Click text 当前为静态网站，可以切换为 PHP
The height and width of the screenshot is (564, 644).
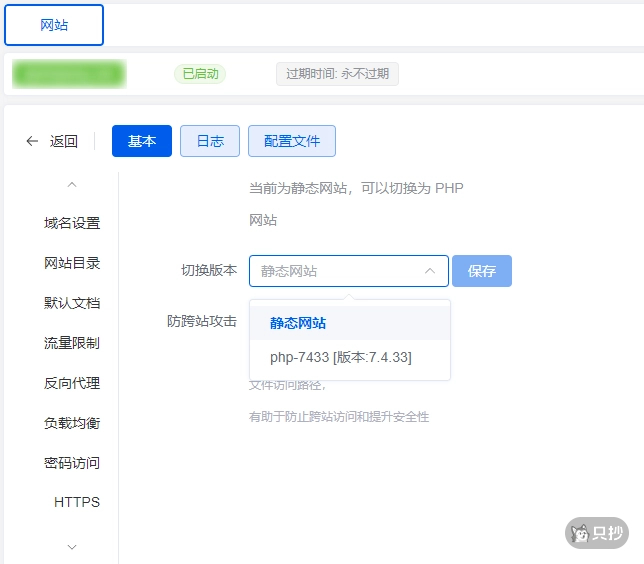pos(356,188)
